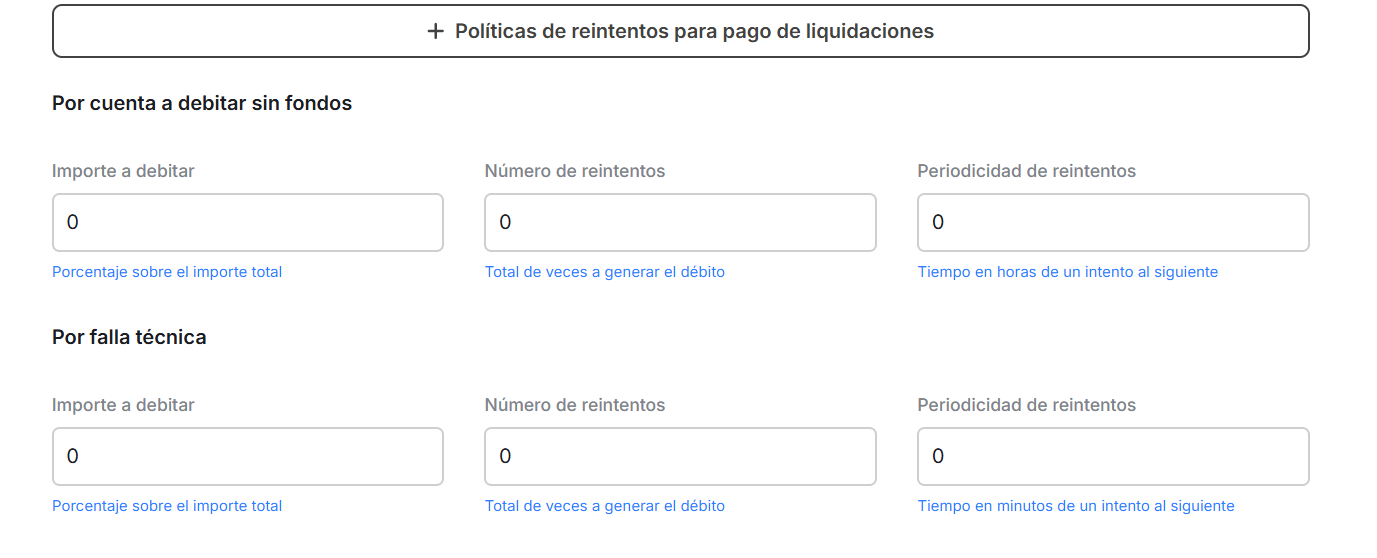The width and height of the screenshot is (1377, 558).
Task: Click the Por falla técnica heading
Action: pos(129,337)
